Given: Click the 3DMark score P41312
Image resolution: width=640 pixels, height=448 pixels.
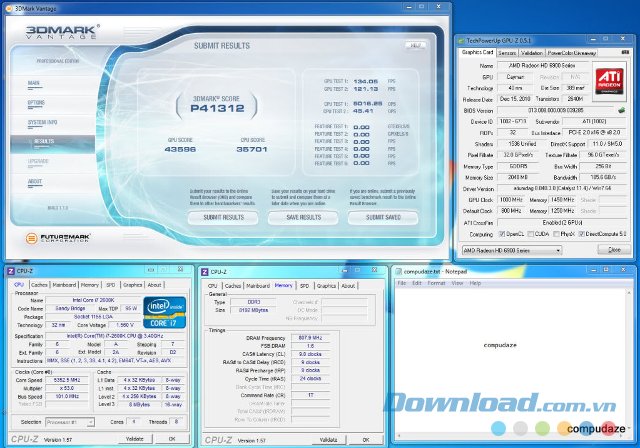Looking at the screenshot, I should coord(217,108).
